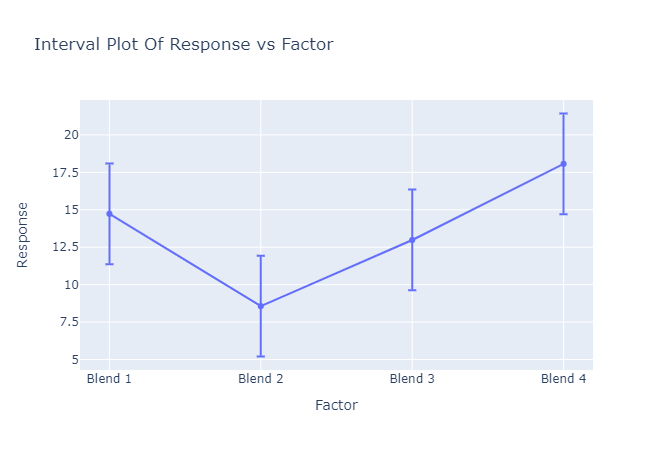The height and width of the screenshot is (450, 672).
Task: Click the '5' y-axis tick label
Action: [68, 359]
